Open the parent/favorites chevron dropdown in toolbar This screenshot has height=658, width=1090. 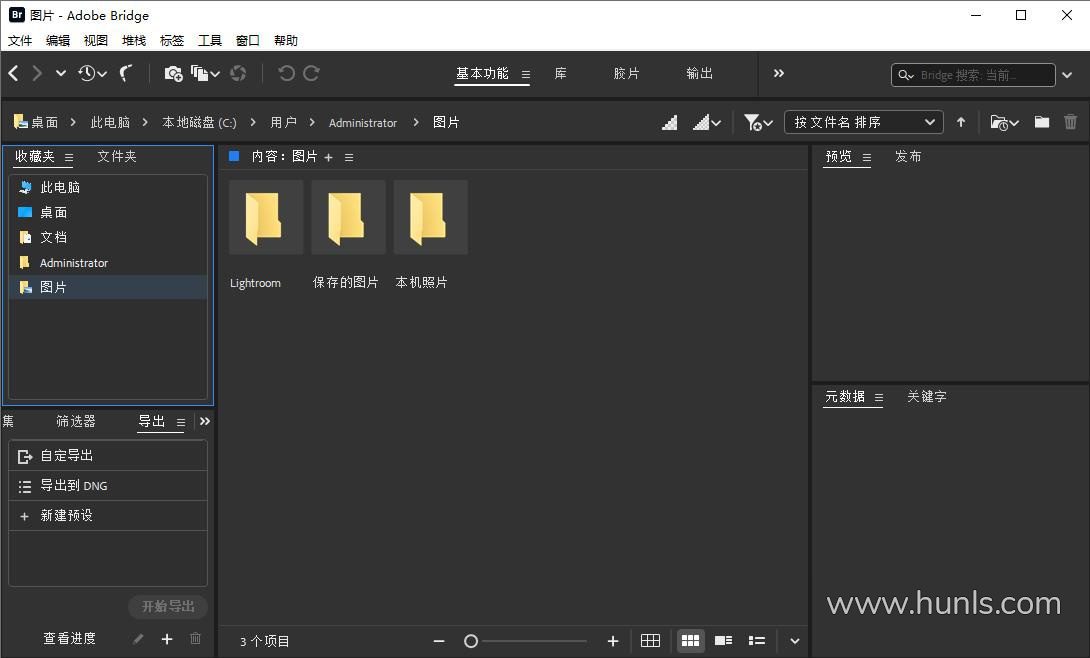click(x=60, y=73)
